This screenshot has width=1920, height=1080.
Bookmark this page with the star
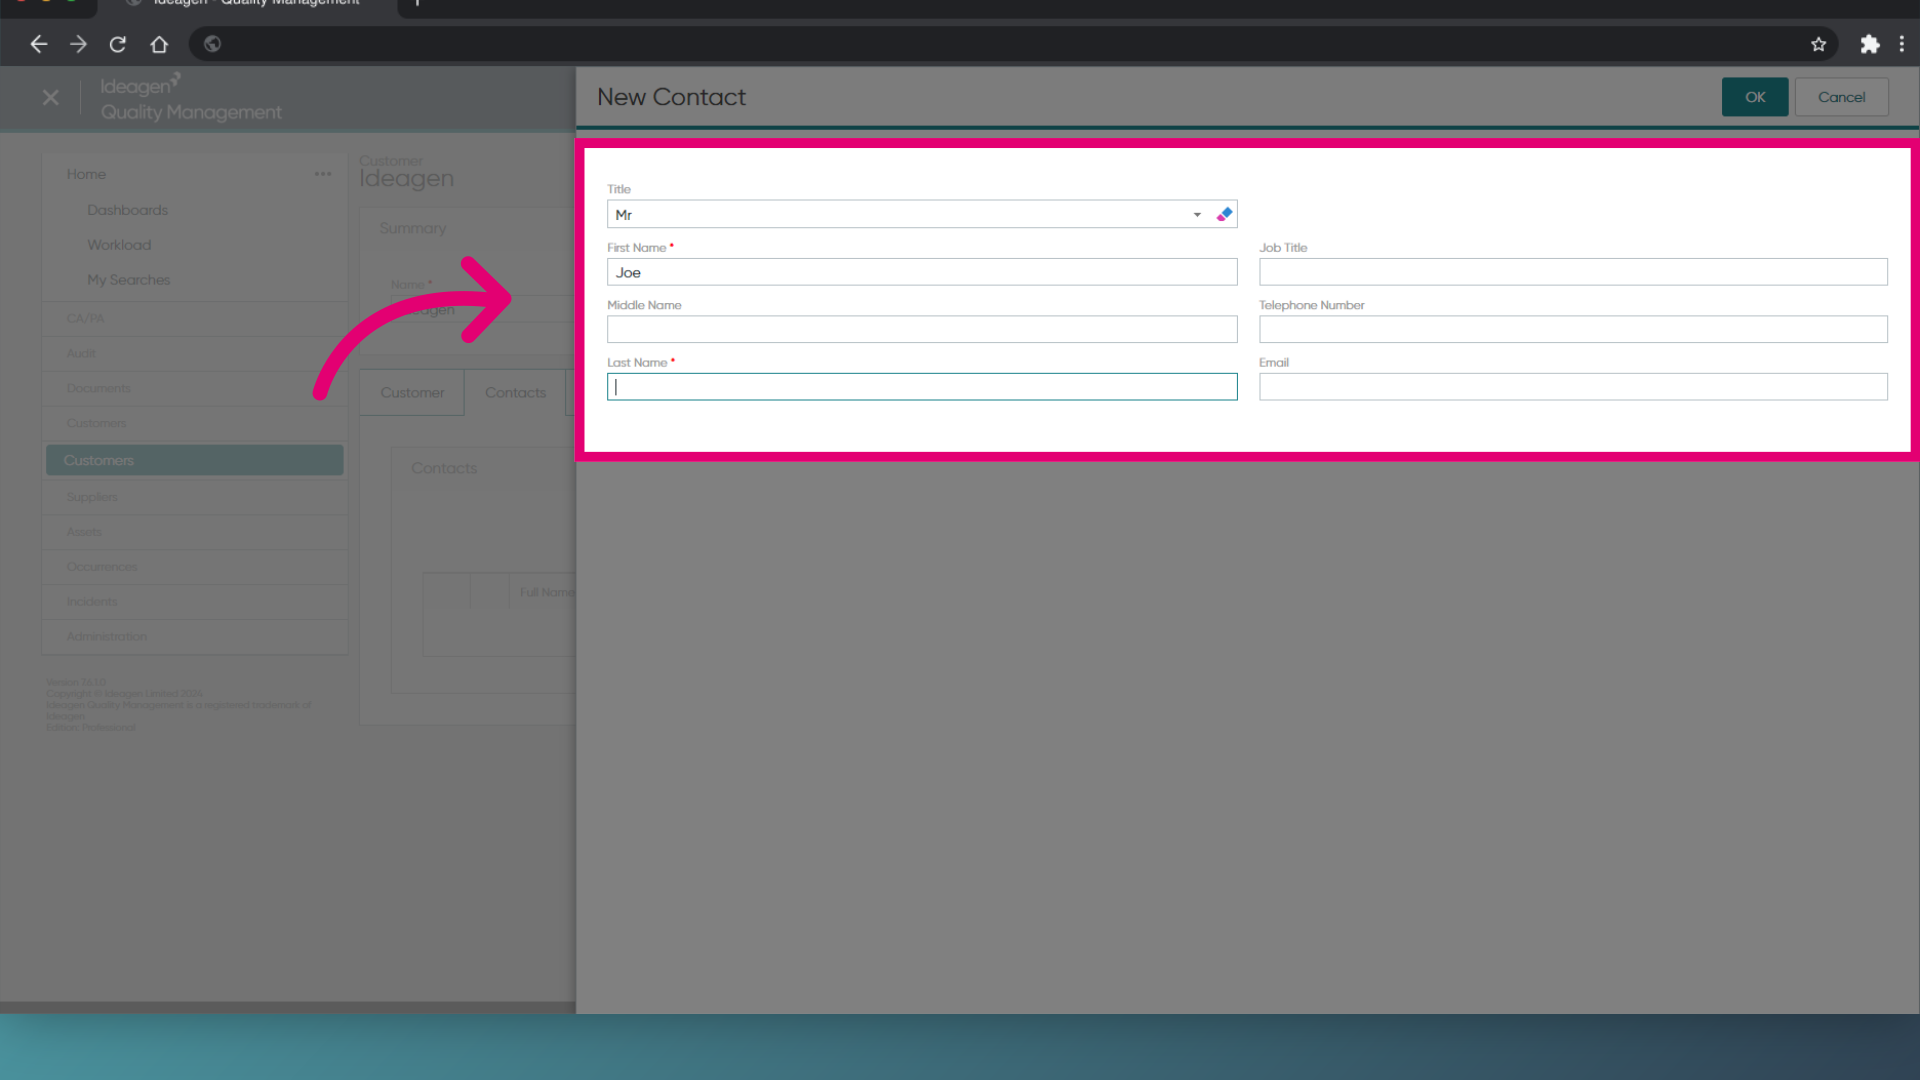click(x=1818, y=44)
